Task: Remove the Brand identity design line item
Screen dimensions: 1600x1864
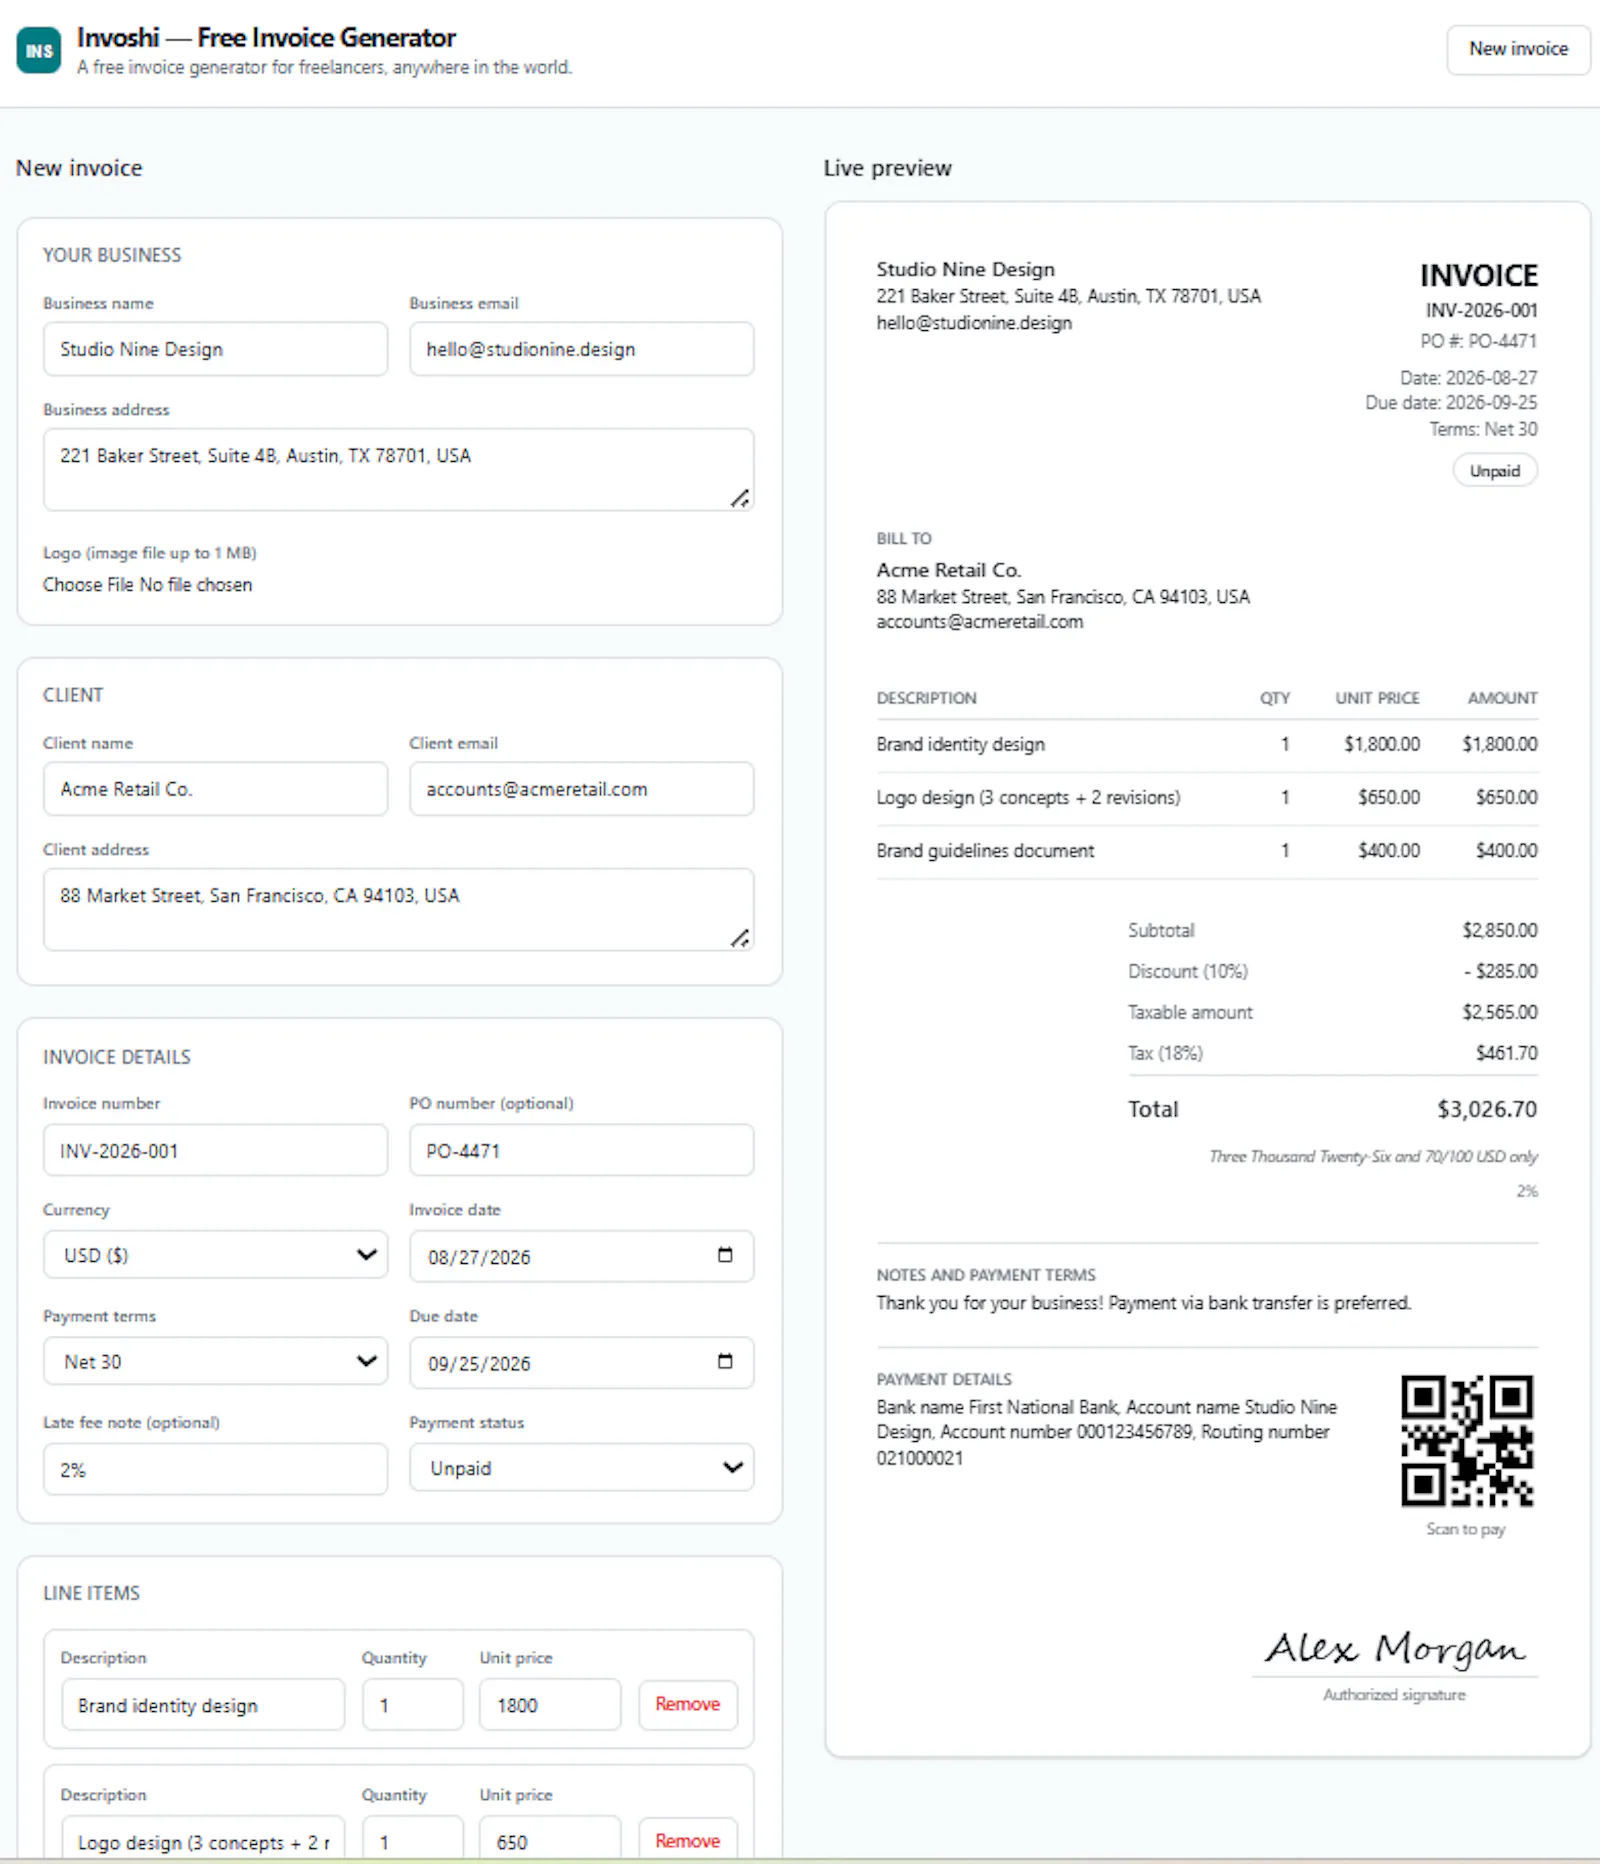Action: pos(688,1704)
